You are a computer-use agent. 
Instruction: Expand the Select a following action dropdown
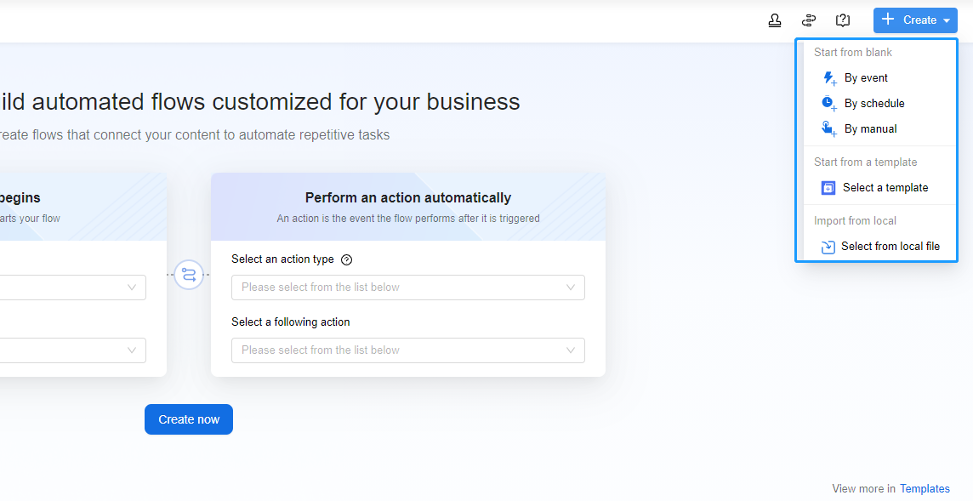(407, 351)
